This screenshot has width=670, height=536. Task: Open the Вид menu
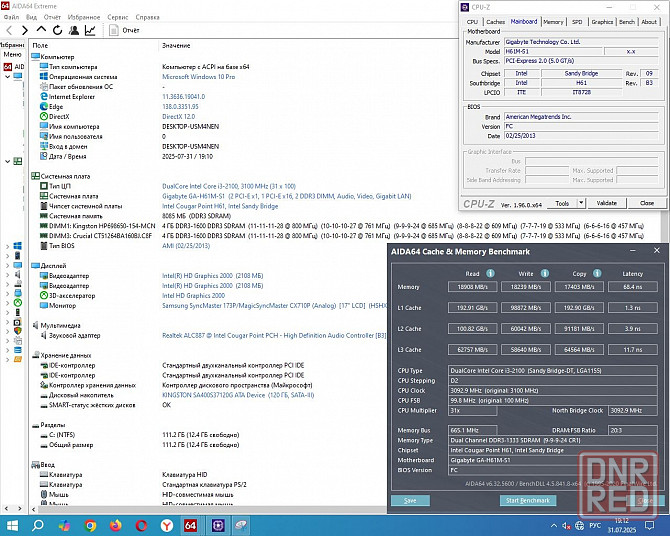point(31,17)
